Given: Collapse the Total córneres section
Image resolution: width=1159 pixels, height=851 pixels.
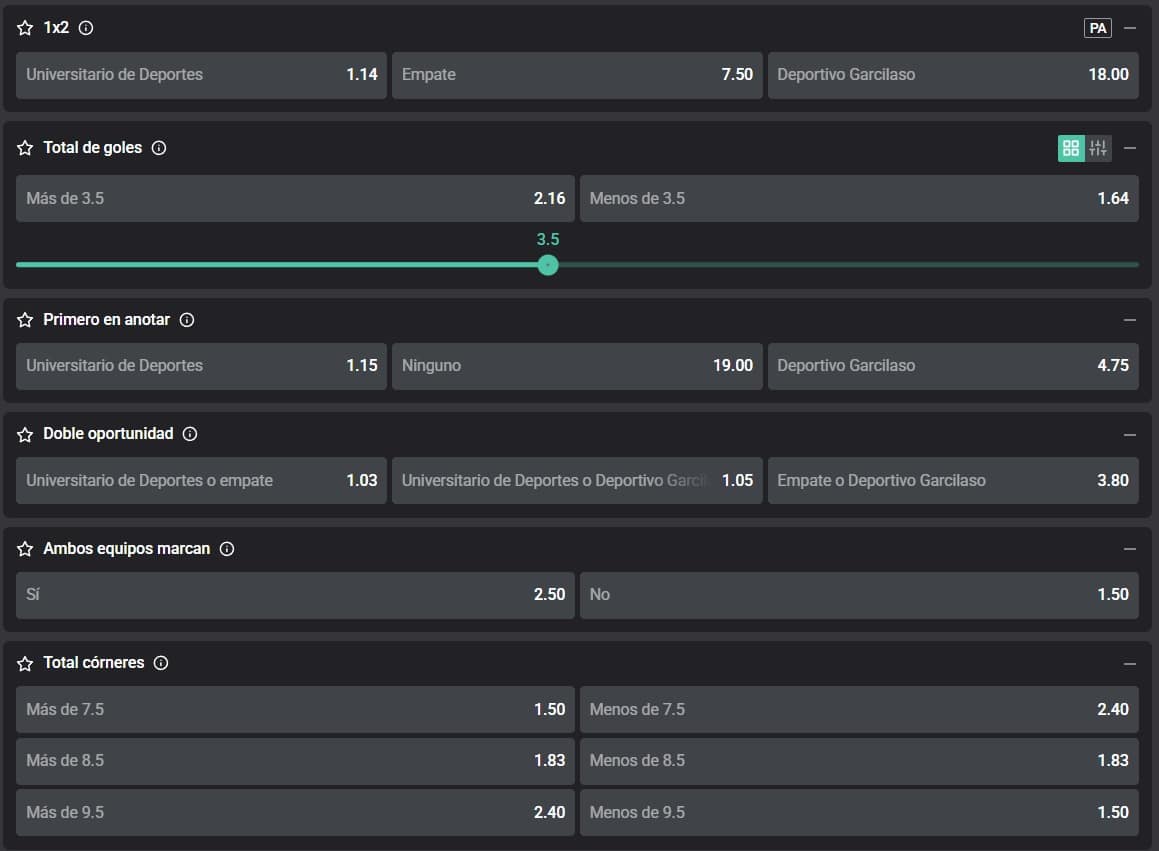Looking at the screenshot, I should pos(1130,663).
